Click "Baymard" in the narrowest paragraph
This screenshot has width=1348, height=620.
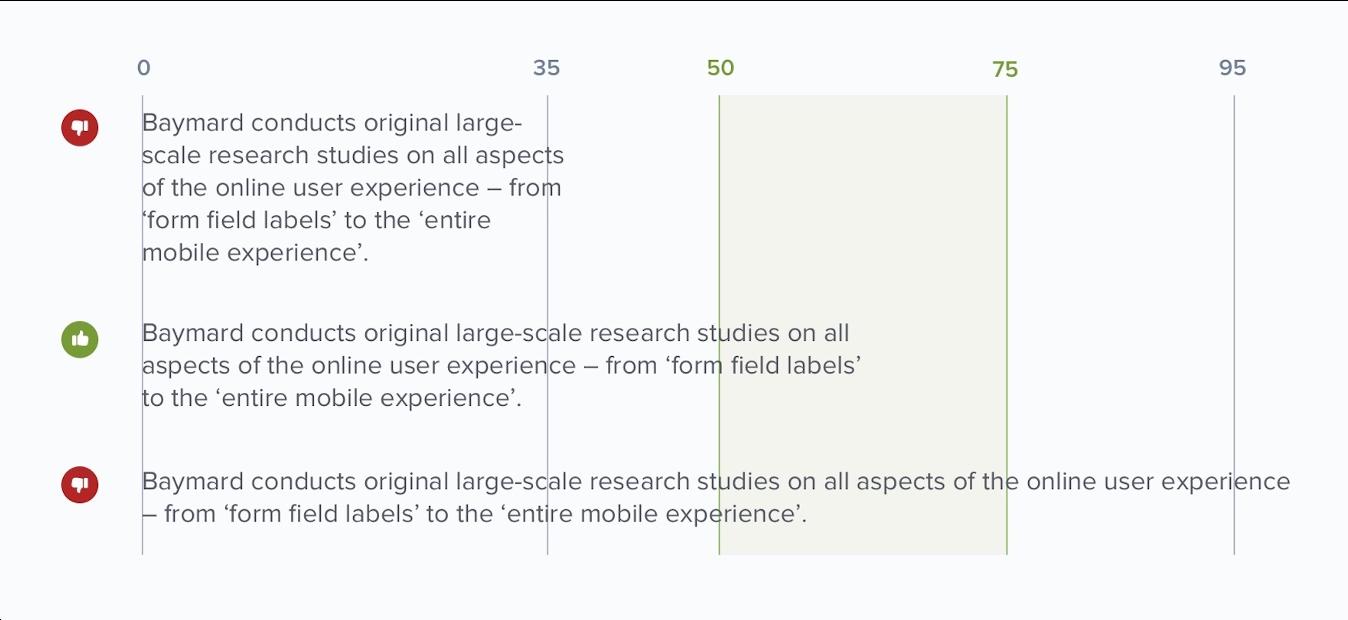tap(193, 123)
